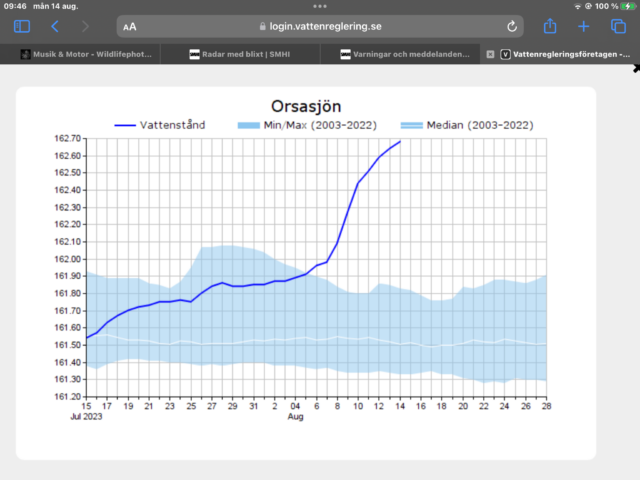
Task: Reload the page with the refresh icon
Action: click(512, 27)
